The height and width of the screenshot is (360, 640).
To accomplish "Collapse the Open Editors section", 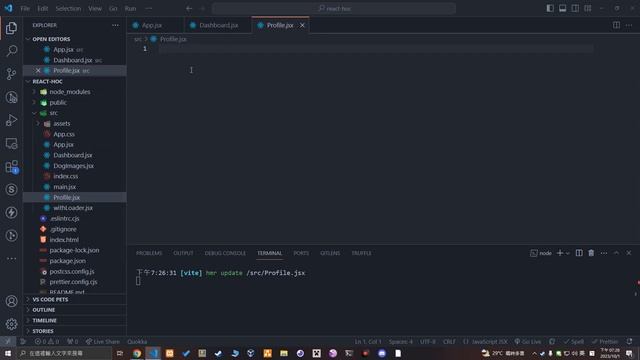I will (x=28, y=39).
